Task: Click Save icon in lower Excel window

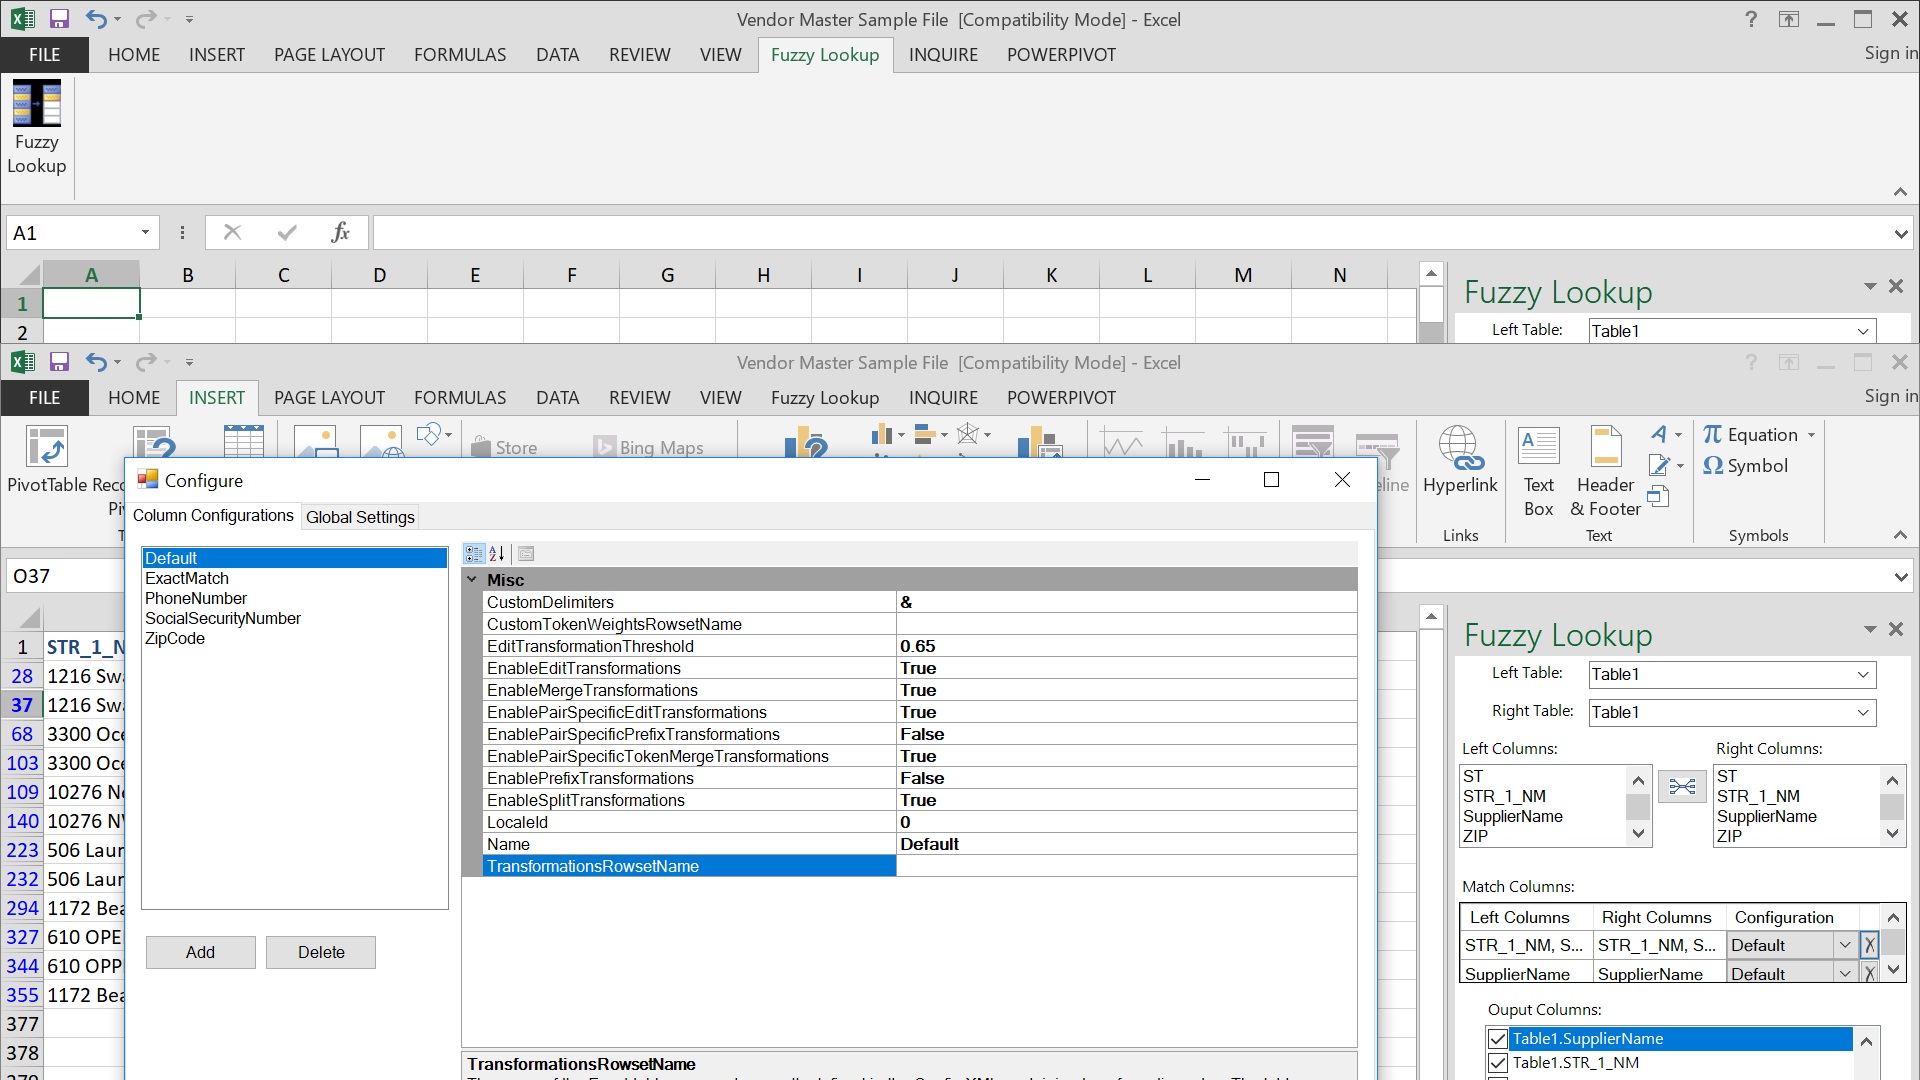Action: tap(59, 362)
